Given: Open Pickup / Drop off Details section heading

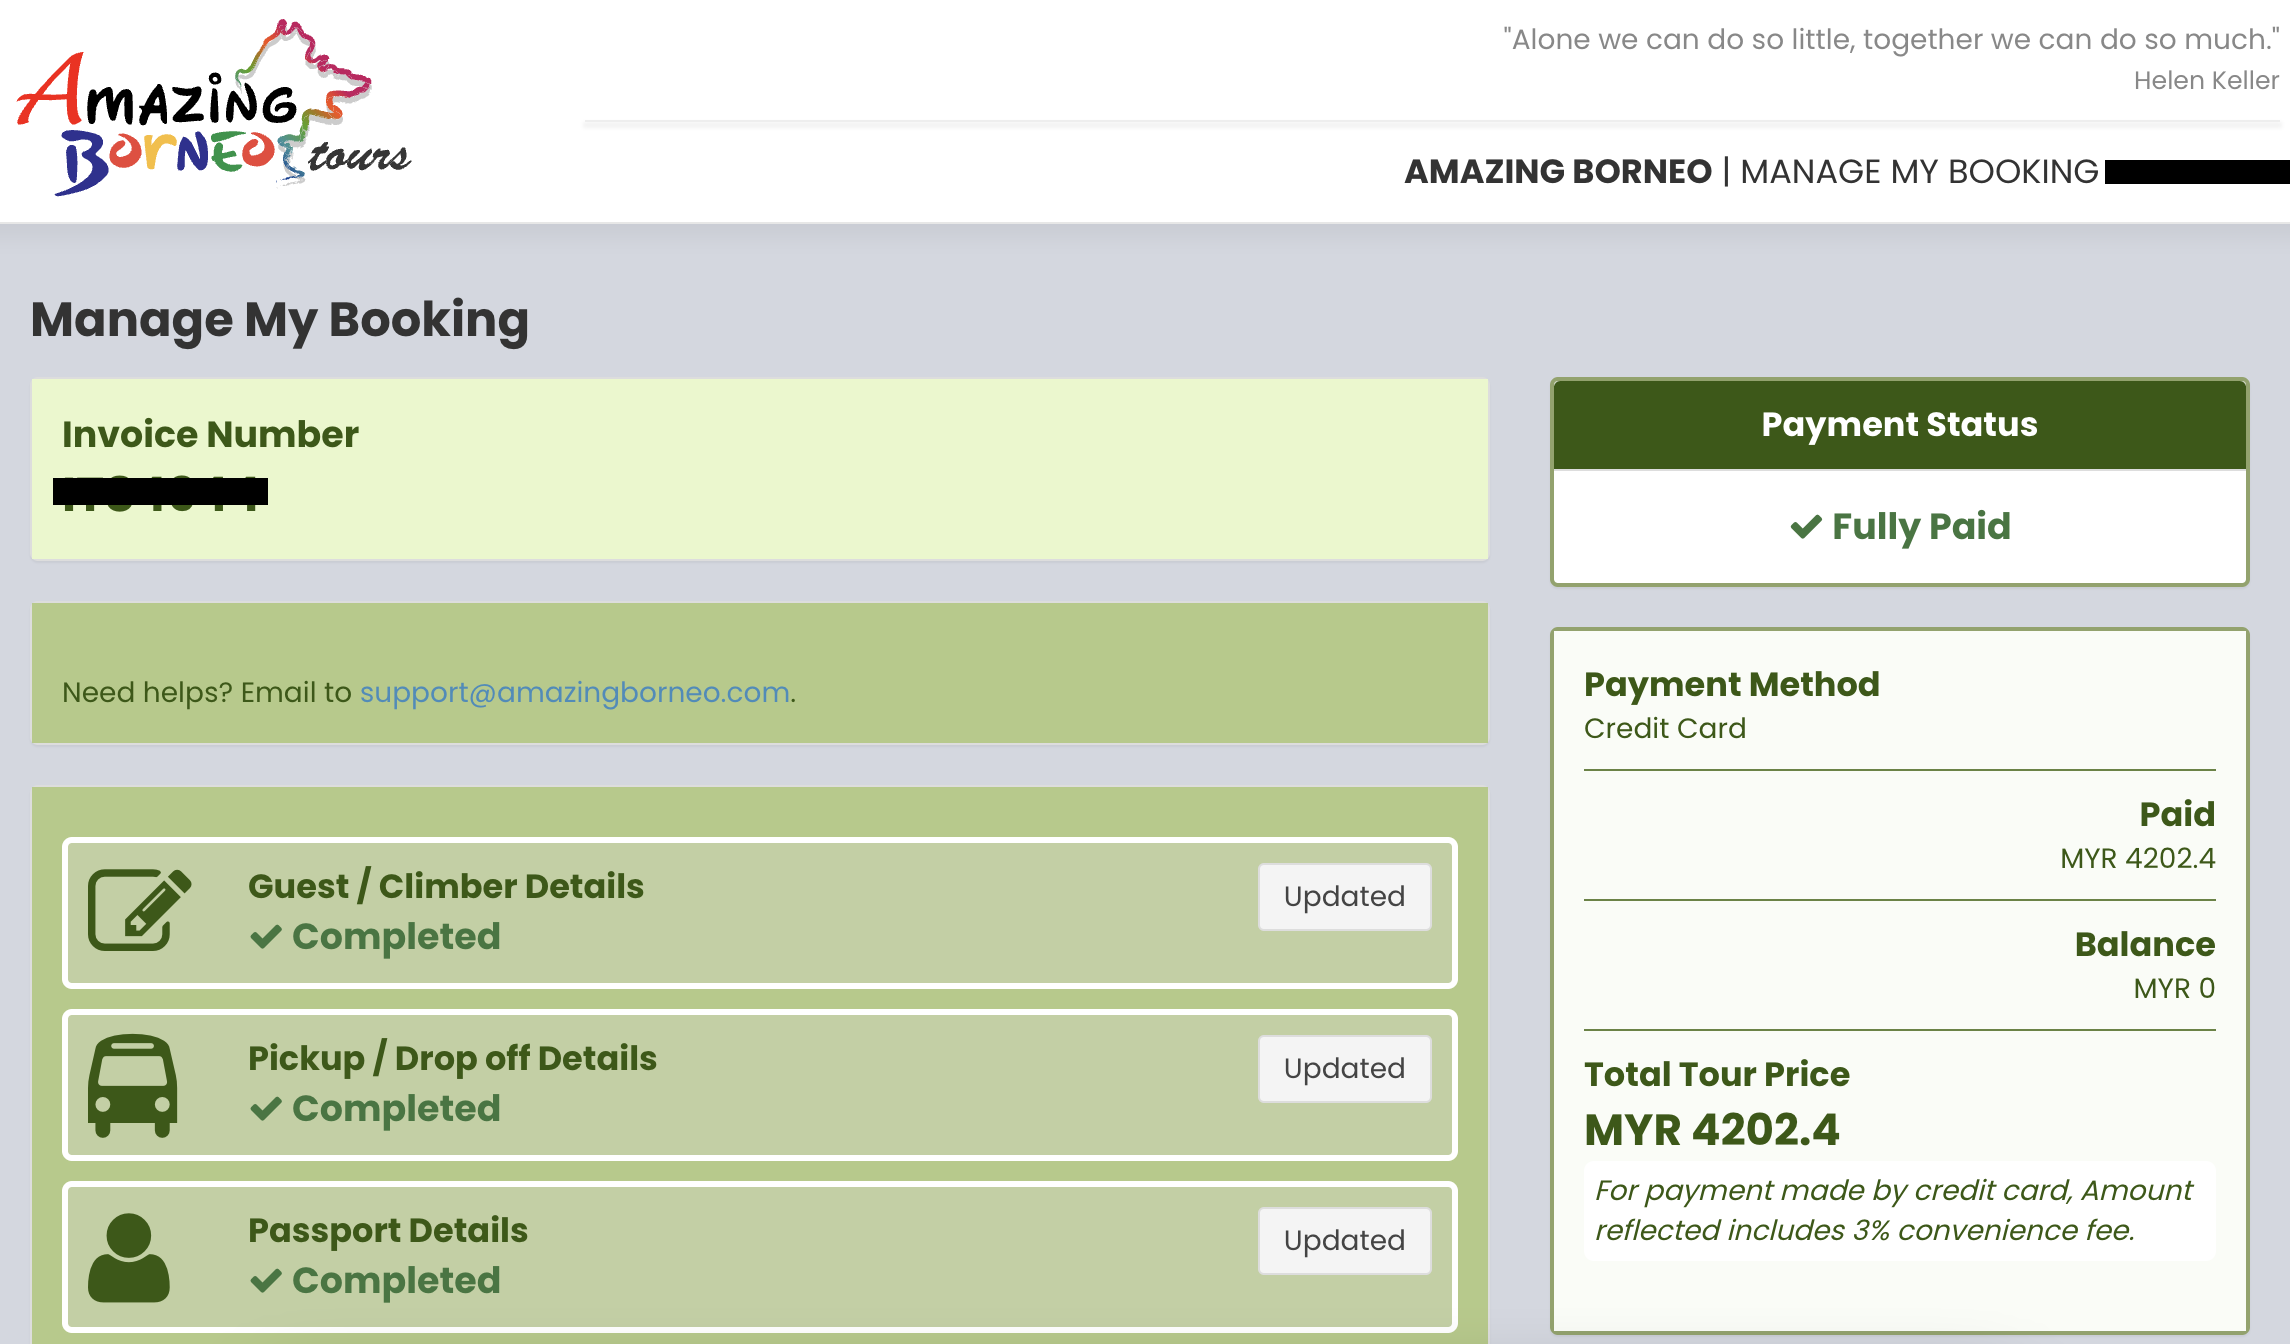Looking at the screenshot, I should coord(452,1058).
